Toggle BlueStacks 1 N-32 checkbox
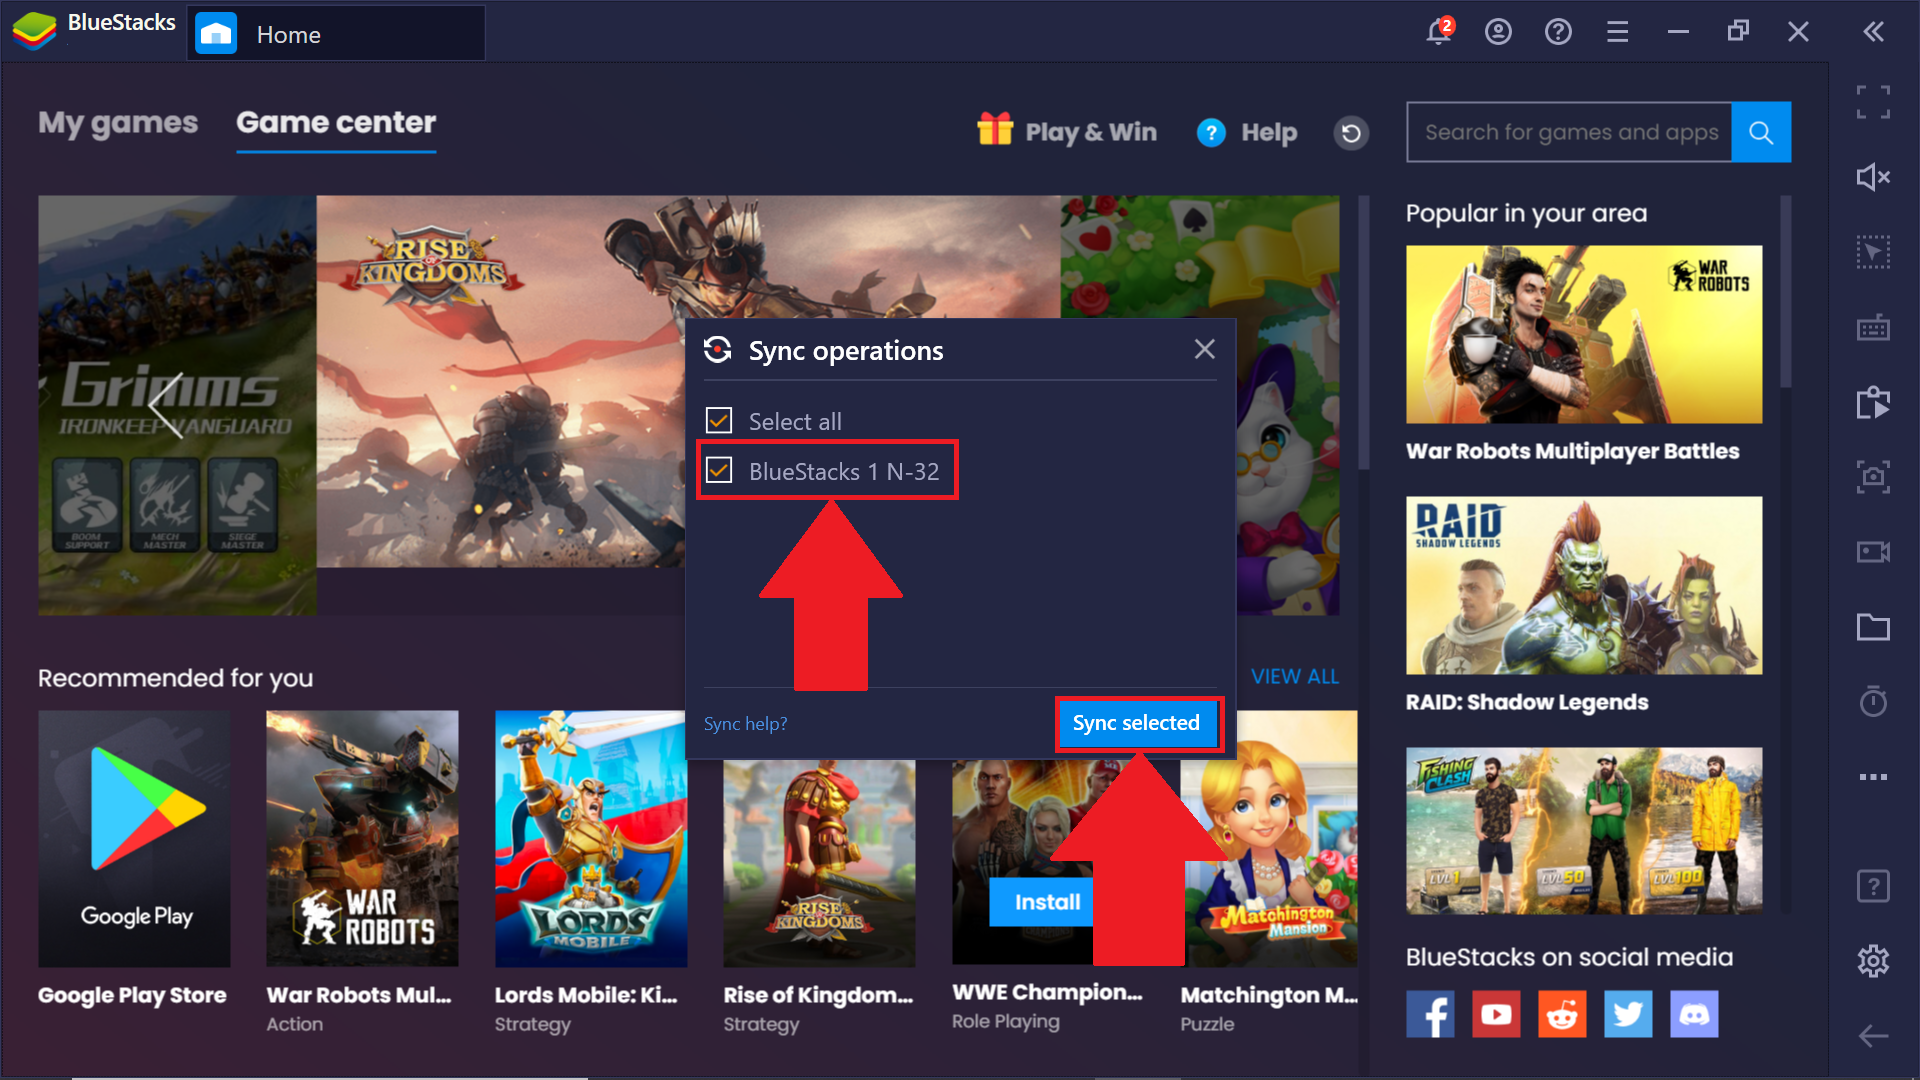 click(719, 470)
